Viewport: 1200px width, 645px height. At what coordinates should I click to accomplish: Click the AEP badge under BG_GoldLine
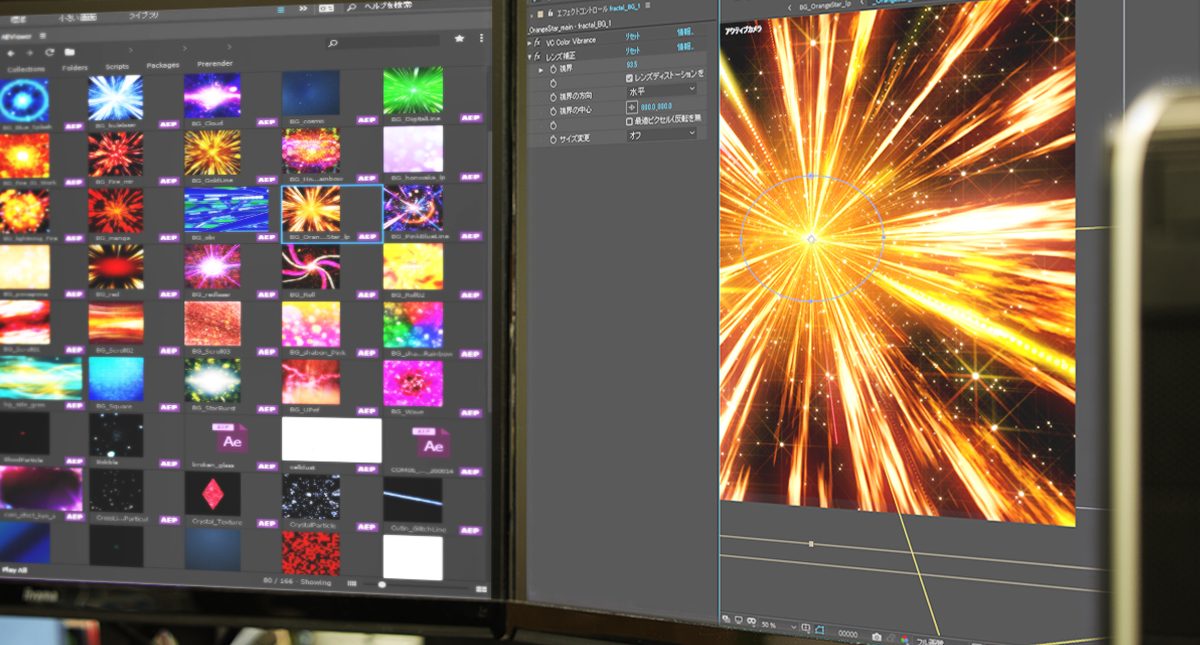pos(266,181)
